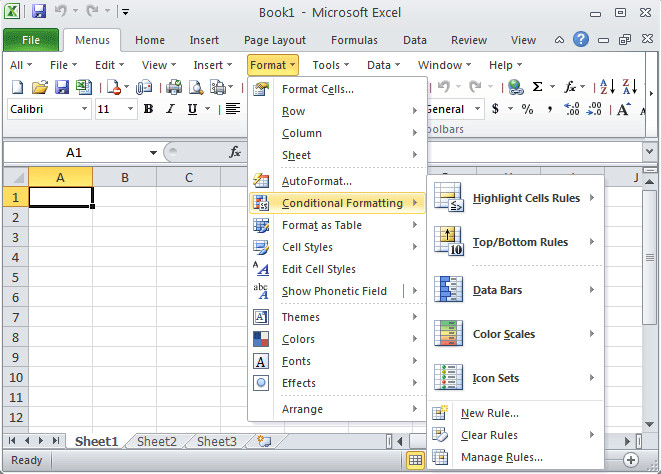This screenshot has width=661, height=474.
Task: Click row 5 header
Action: [x=16, y=277]
